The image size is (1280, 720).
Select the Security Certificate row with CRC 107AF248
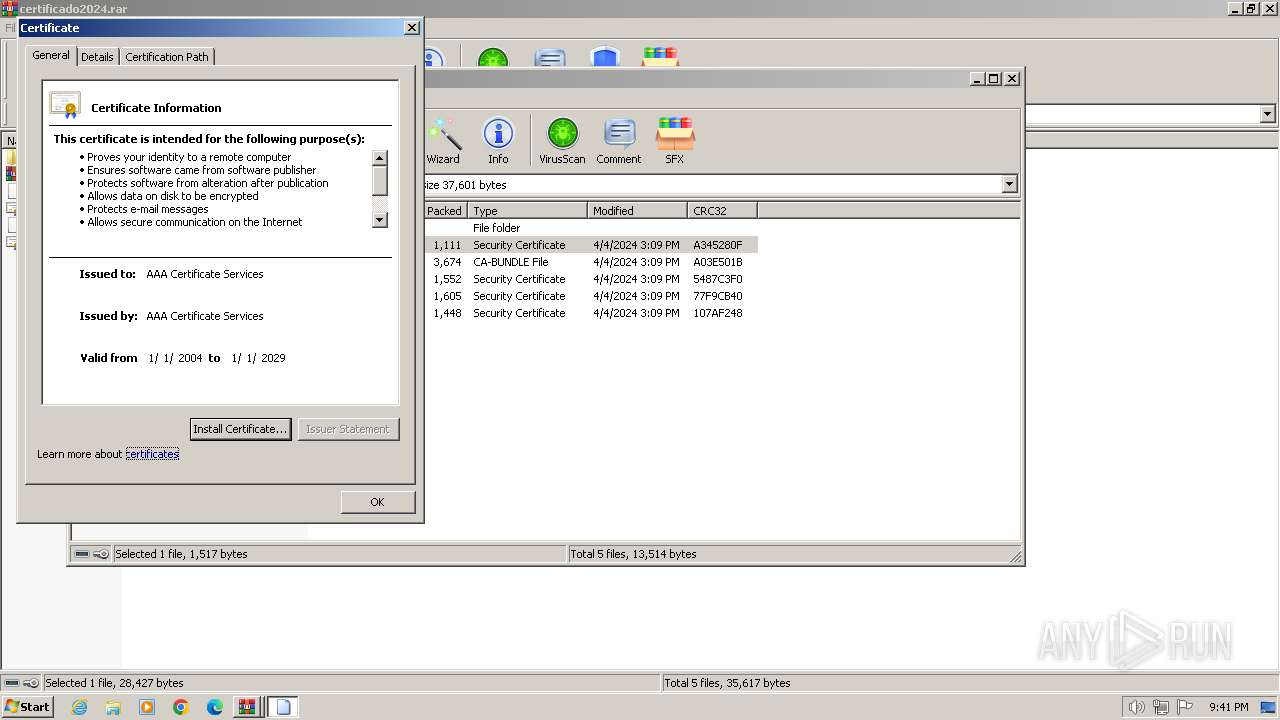[x=590, y=313]
